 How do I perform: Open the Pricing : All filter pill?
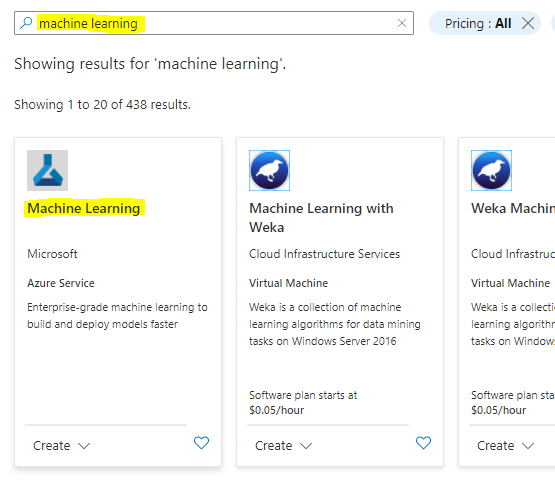click(x=478, y=23)
